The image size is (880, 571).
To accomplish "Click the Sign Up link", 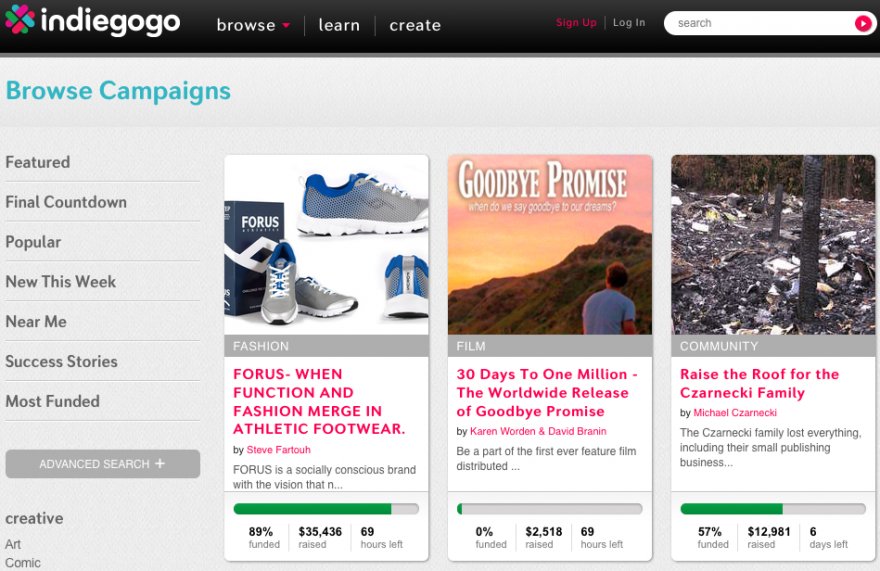I will pyautogui.click(x=576, y=23).
